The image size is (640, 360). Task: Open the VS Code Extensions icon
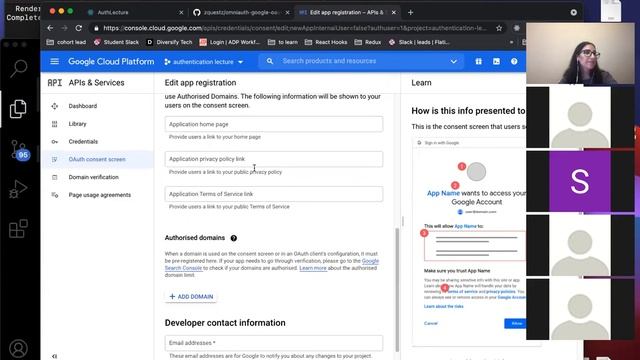click(x=18, y=229)
